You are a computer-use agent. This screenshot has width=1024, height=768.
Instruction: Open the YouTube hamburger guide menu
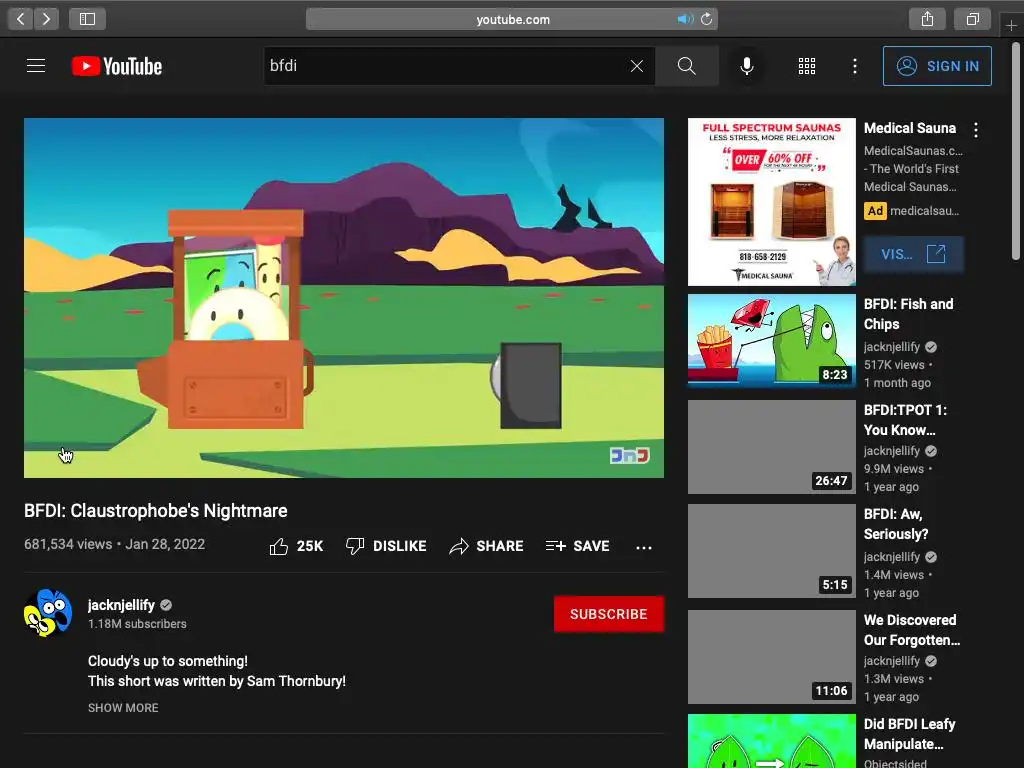pos(36,66)
